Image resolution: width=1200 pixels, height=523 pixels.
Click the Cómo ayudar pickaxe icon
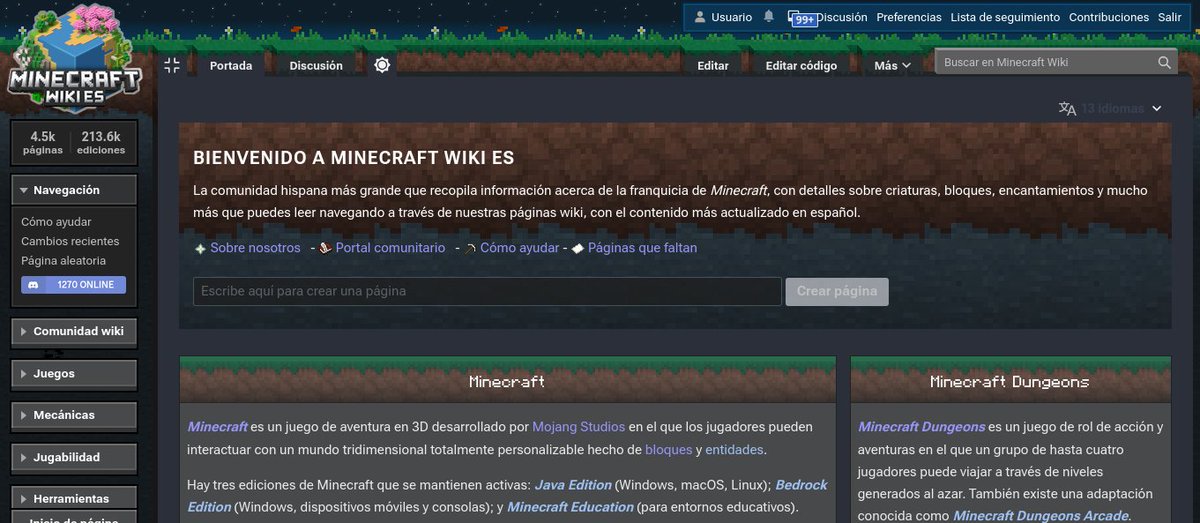(x=470, y=248)
